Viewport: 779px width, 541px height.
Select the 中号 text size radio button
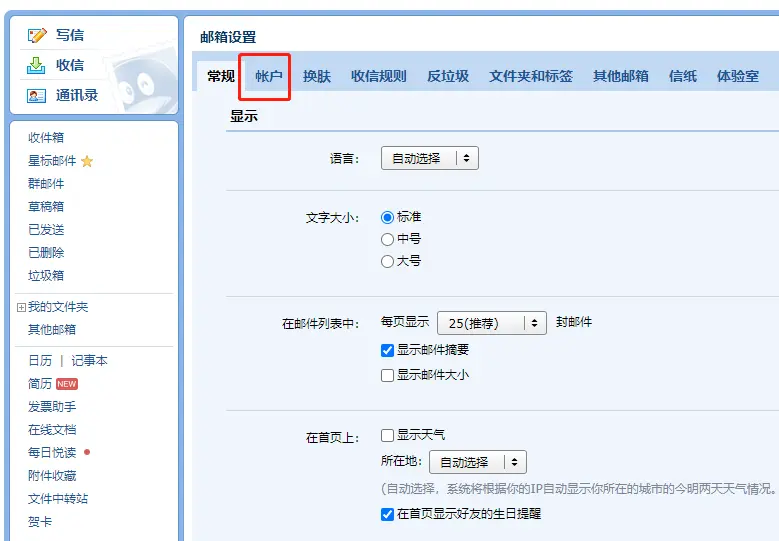coord(388,239)
